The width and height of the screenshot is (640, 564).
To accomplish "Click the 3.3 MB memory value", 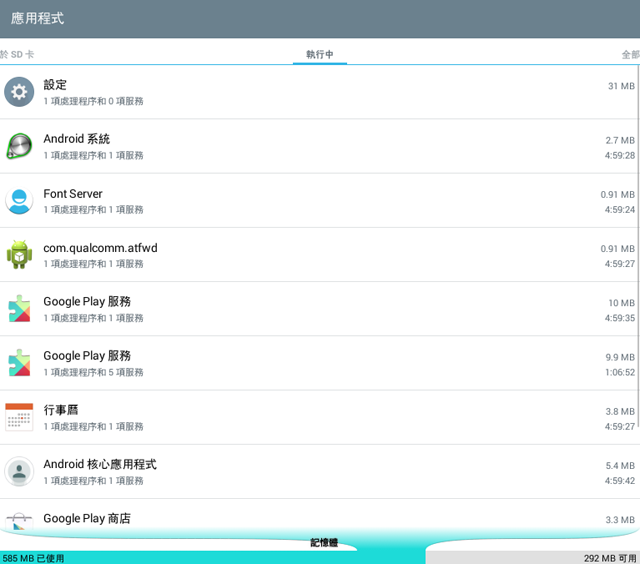I will (620, 520).
